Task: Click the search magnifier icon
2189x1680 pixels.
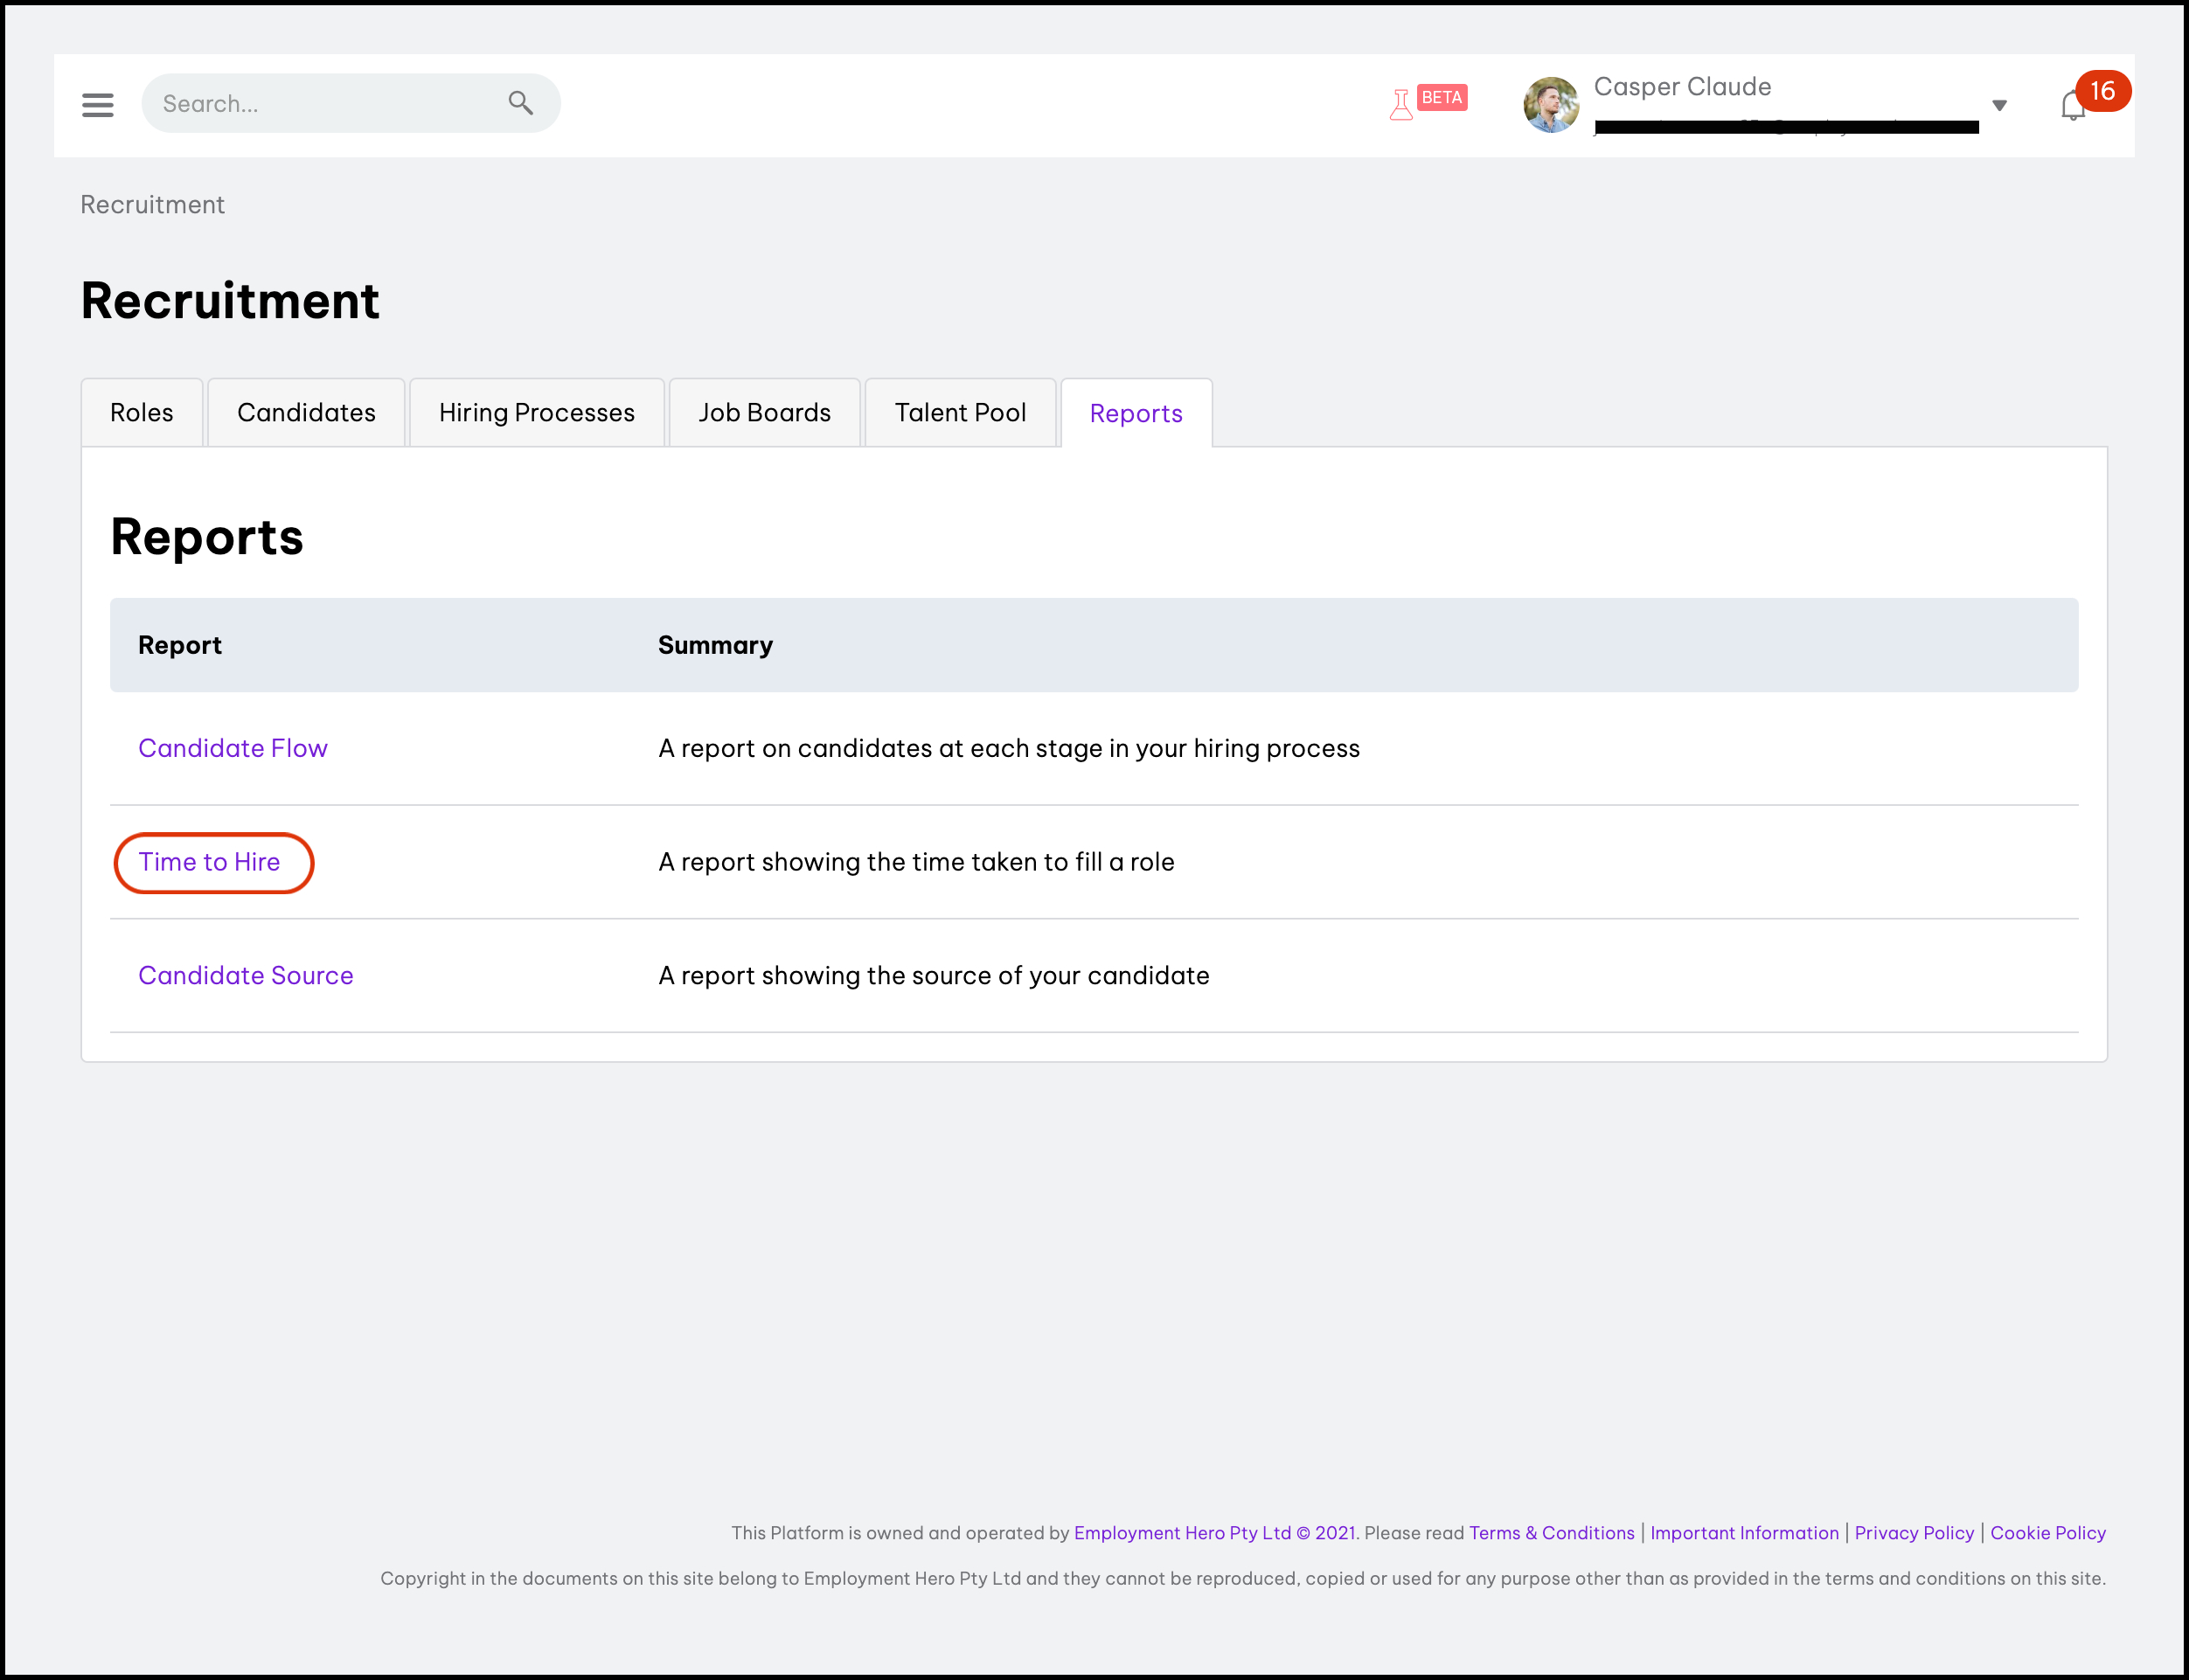Action: (x=520, y=102)
